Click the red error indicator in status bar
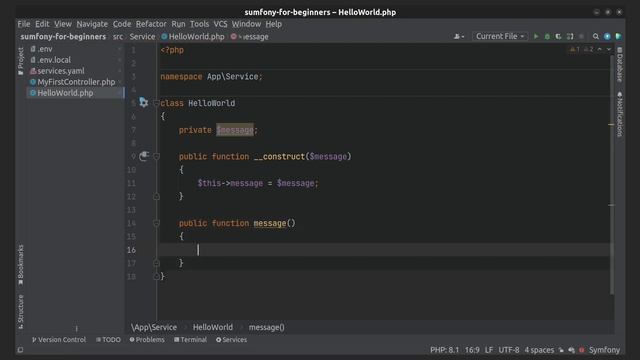Viewport: 640px width, 360px height. tap(582, 350)
